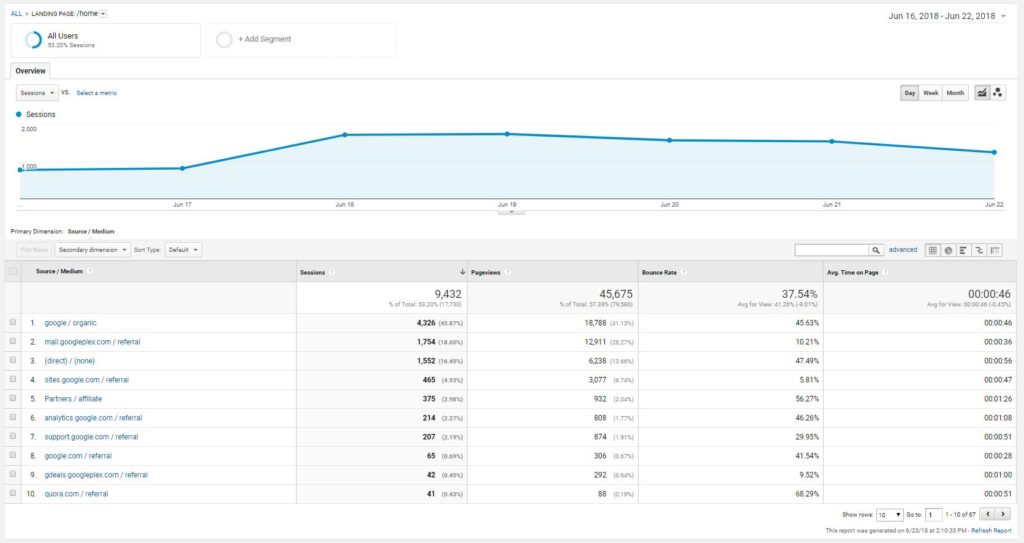Open the Show rows dropdown

(x=889, y=515)
